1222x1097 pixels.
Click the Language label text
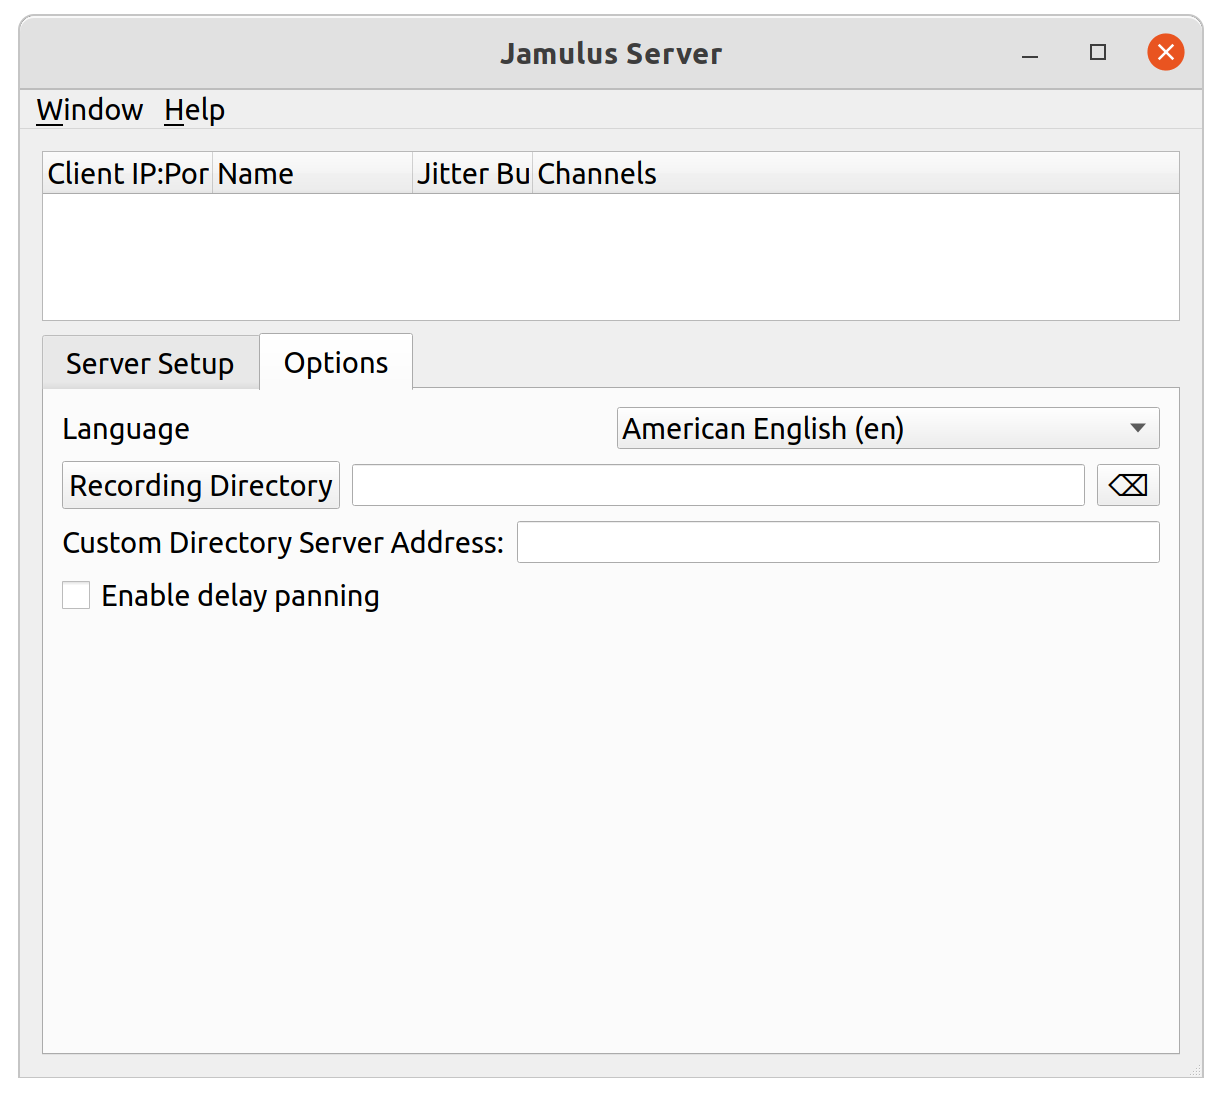126,429
